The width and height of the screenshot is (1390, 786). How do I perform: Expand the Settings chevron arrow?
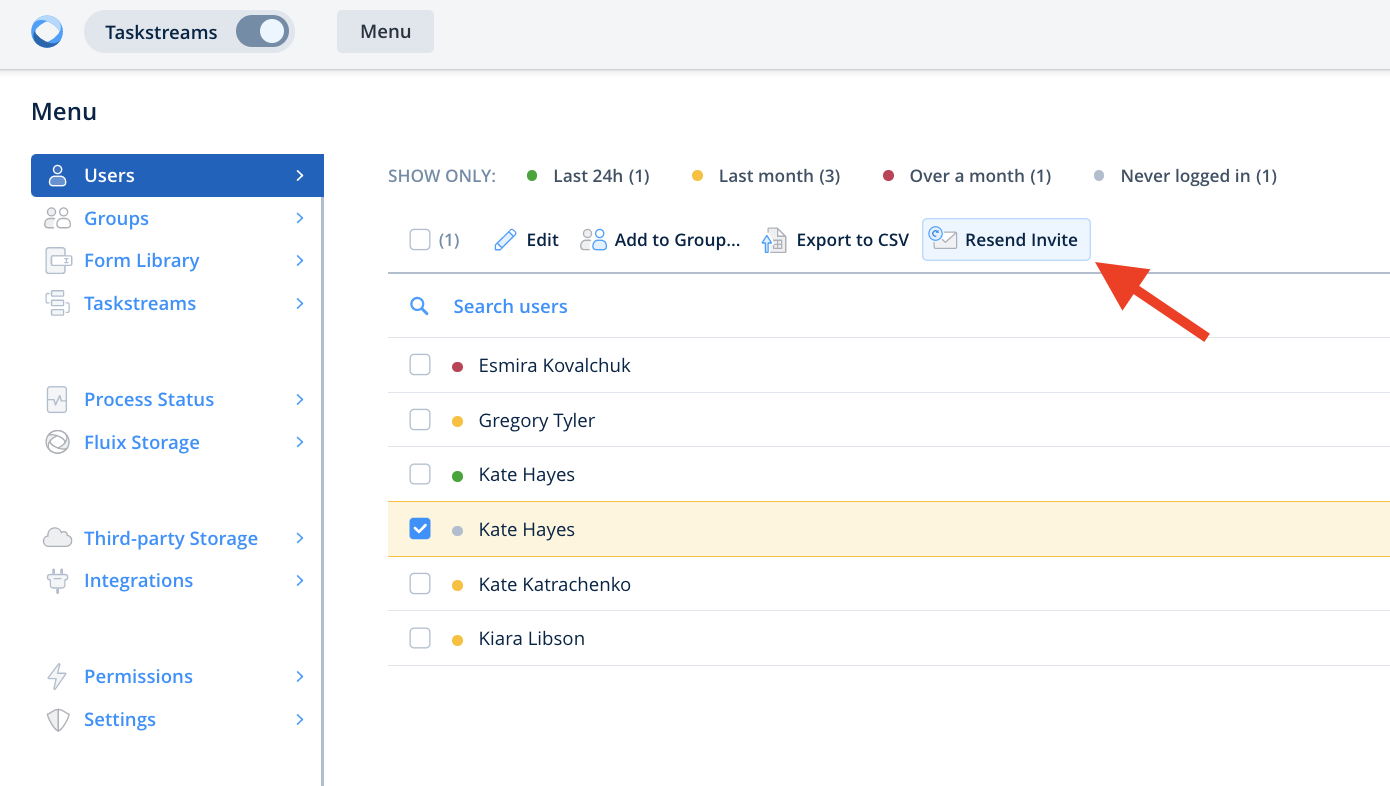click(x=299, y=720)
